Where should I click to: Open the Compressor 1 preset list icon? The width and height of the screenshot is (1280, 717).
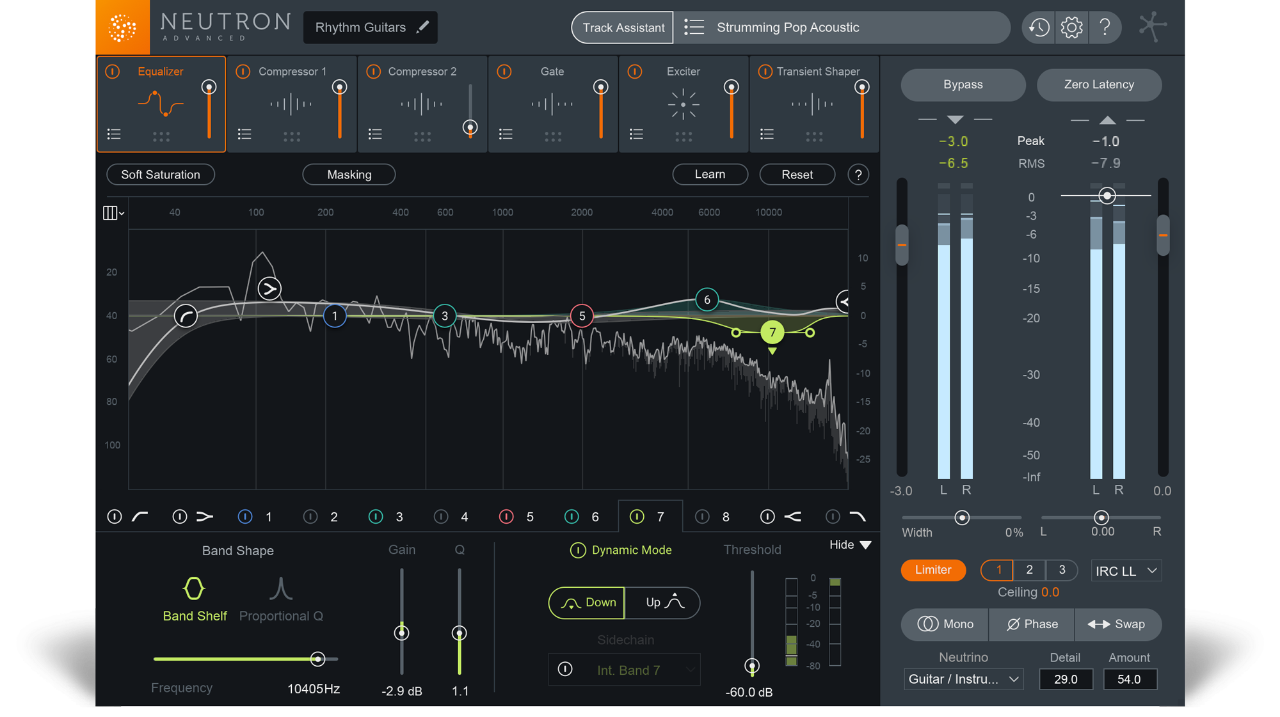point(244,134)
